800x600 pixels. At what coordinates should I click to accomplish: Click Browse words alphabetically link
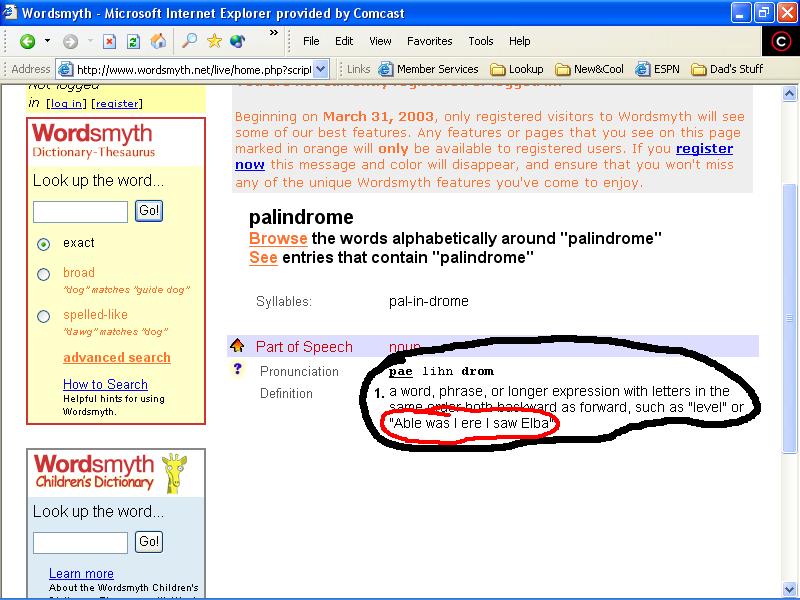(x=278, y=238)
